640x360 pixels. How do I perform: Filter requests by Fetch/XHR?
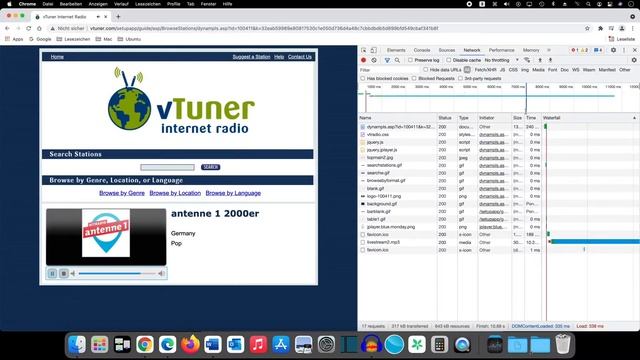tap(485, 70)
